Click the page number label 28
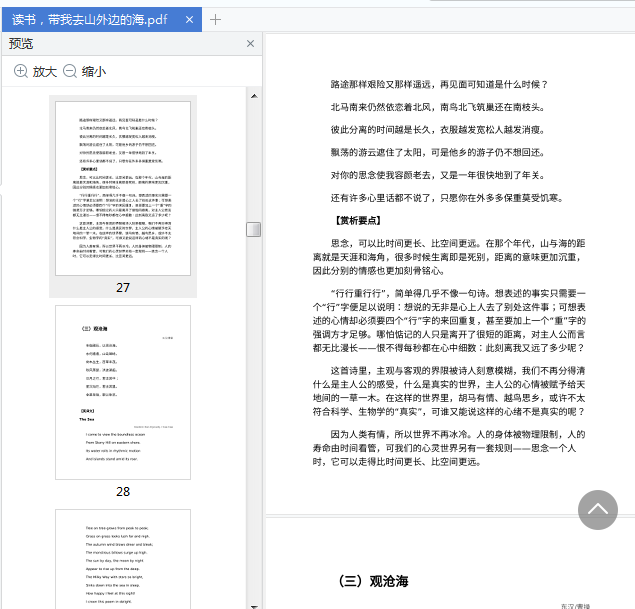The image size is (635, 609). click(123, 492)
